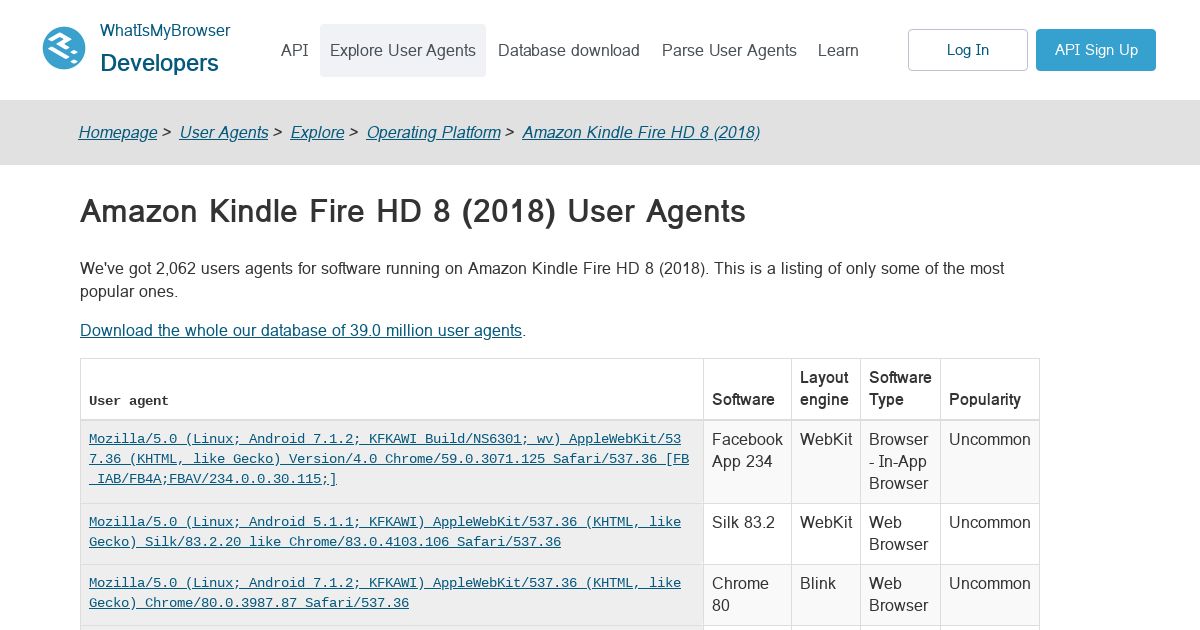Click the 'Layout engine' column header

click(x=825, y=389)
